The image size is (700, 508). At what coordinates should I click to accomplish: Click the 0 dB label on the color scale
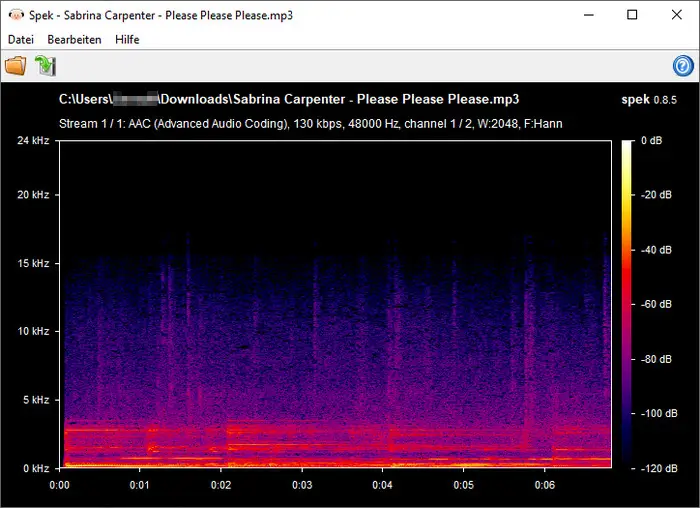click(651, 141)
